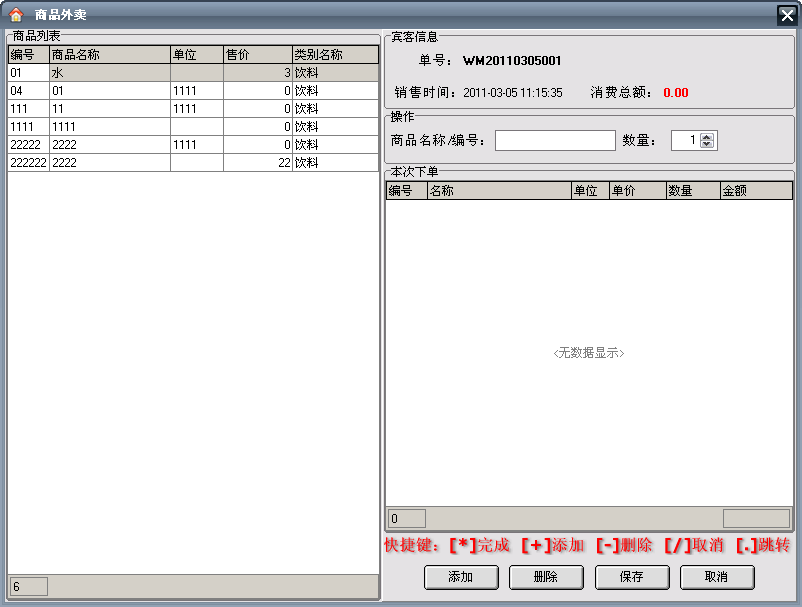Image resolution: width=802 pixels, height=607 pixels.
Task: Click the order table 数量 column header
Action: (x=693, y=191)
